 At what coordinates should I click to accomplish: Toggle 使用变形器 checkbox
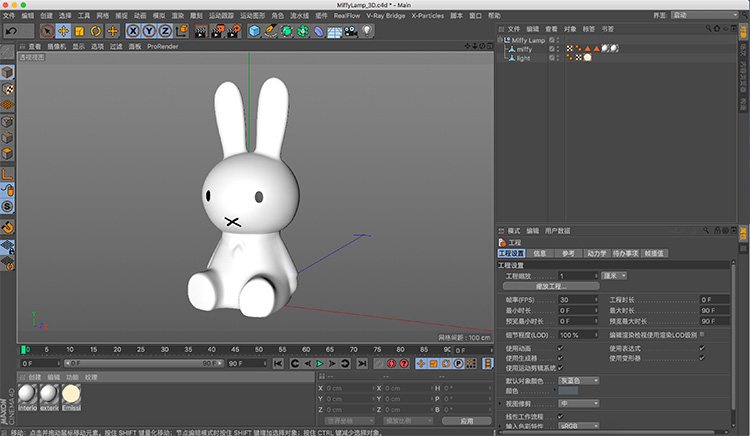pyautogui.click(x=702, y=358)
